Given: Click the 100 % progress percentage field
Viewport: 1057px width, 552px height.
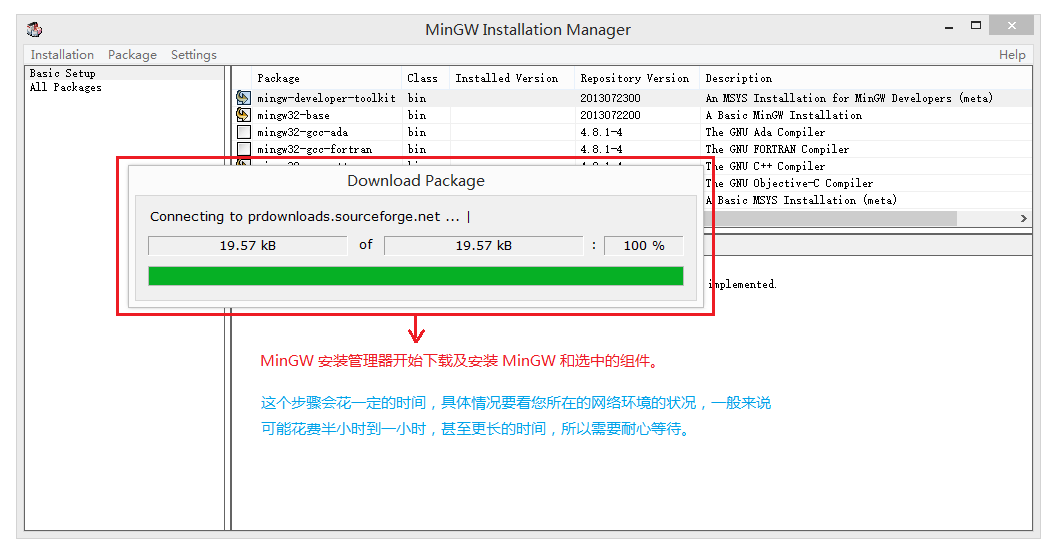Looking at the screenshot, I should [644, 245].
